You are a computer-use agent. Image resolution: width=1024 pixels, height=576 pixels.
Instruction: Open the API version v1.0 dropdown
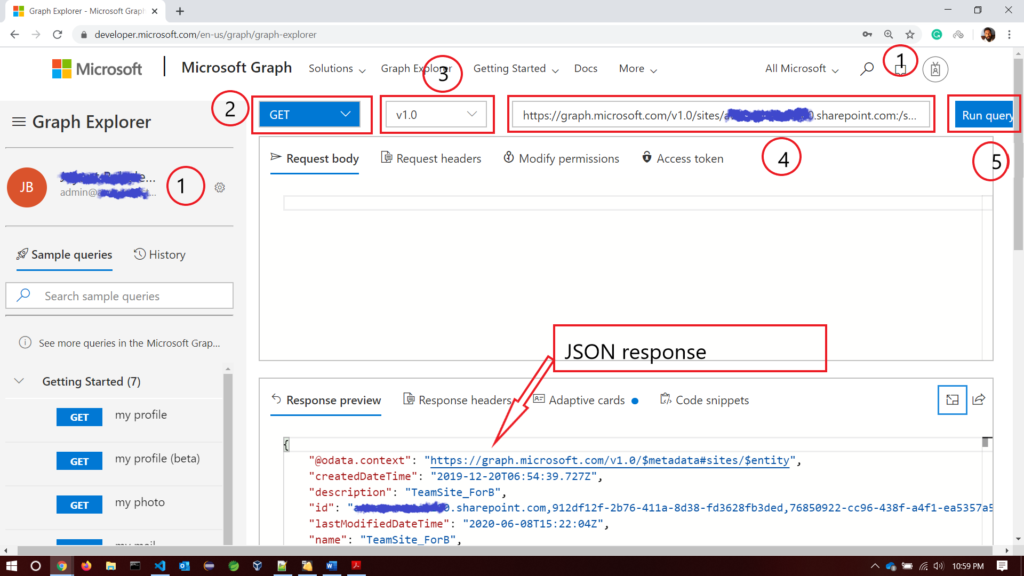[x=436, y=115]
